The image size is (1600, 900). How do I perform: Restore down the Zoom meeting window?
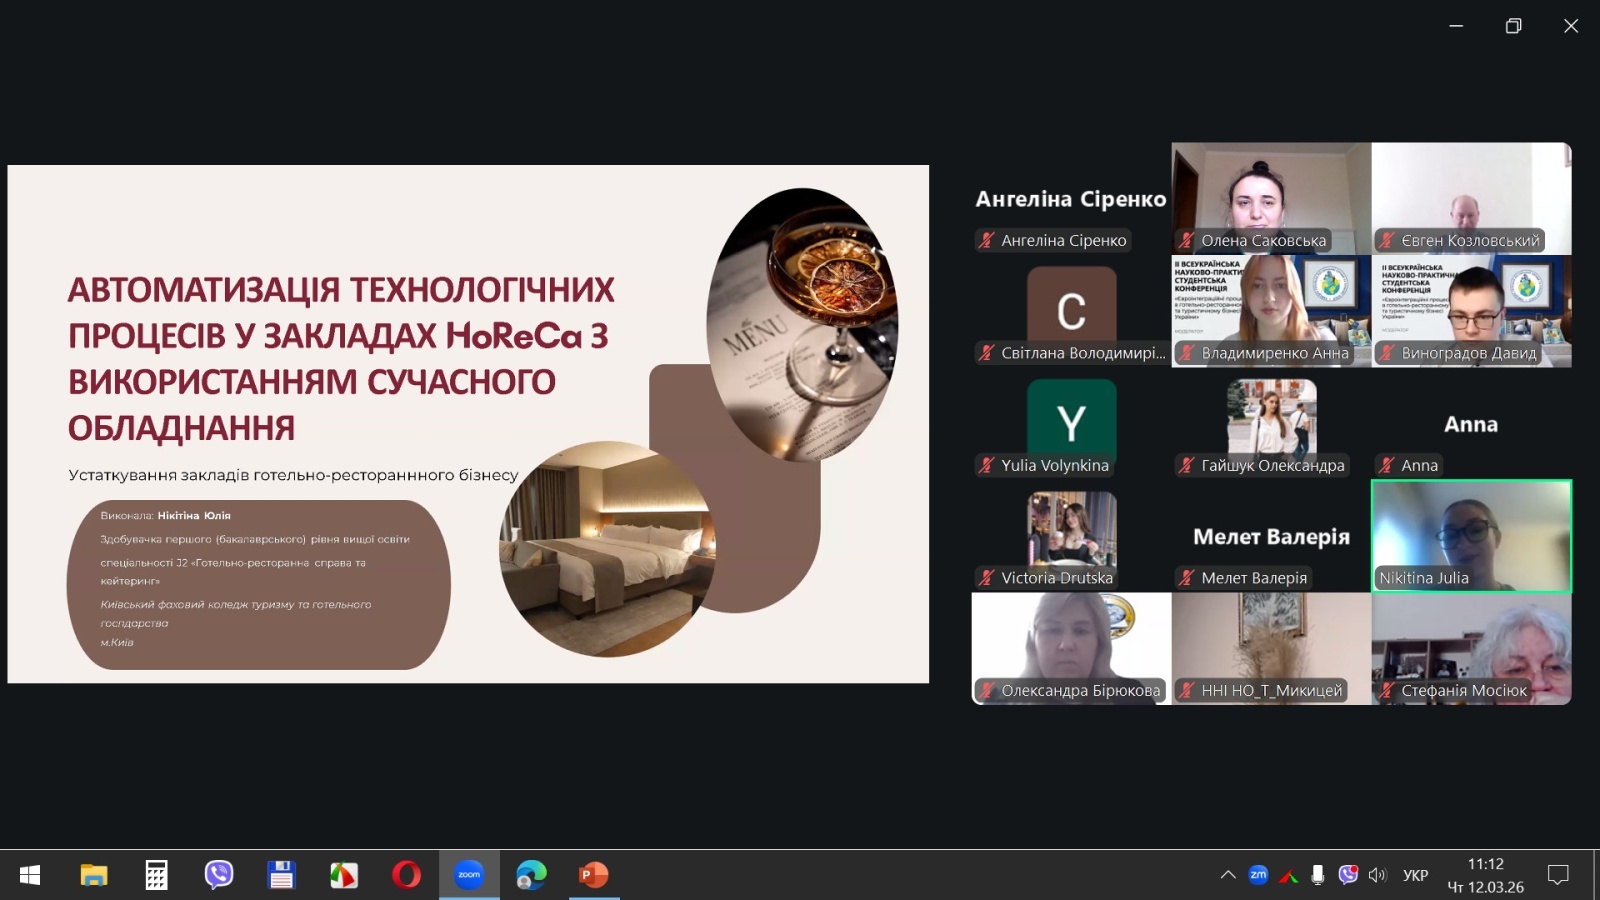[1513, 26]
